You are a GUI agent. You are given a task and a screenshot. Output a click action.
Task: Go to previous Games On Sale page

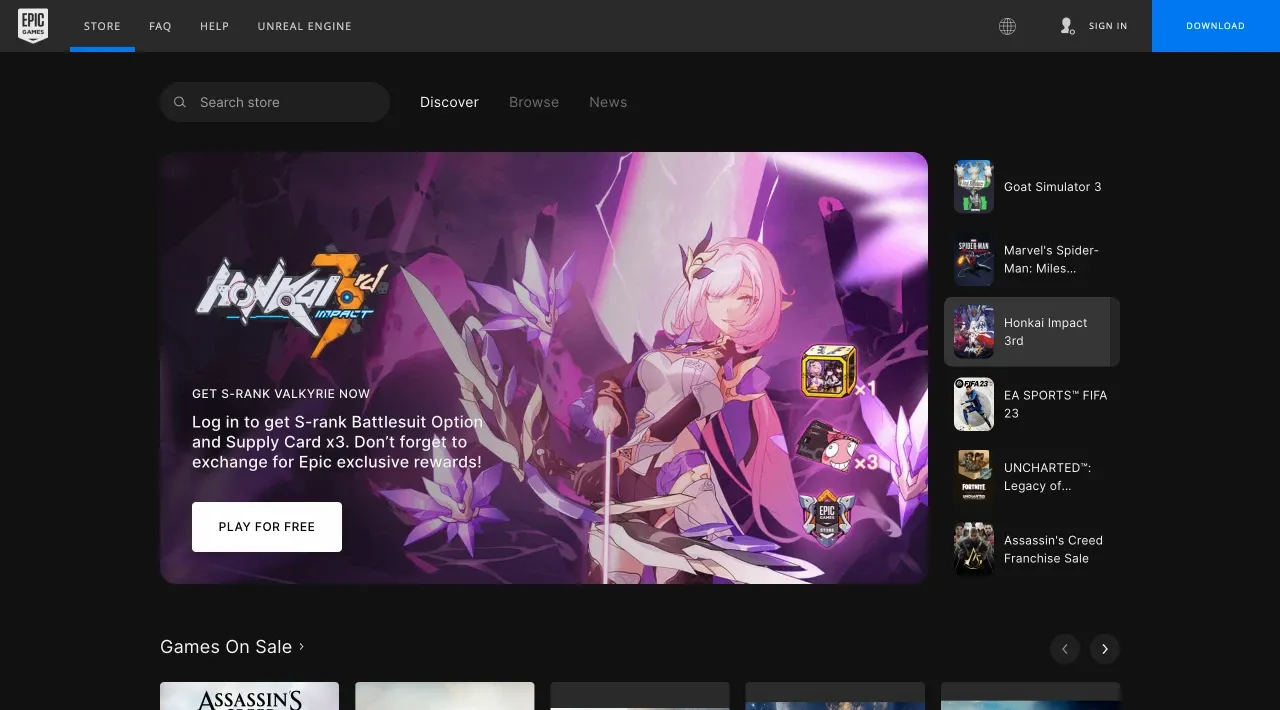(x=1065, y=649)
